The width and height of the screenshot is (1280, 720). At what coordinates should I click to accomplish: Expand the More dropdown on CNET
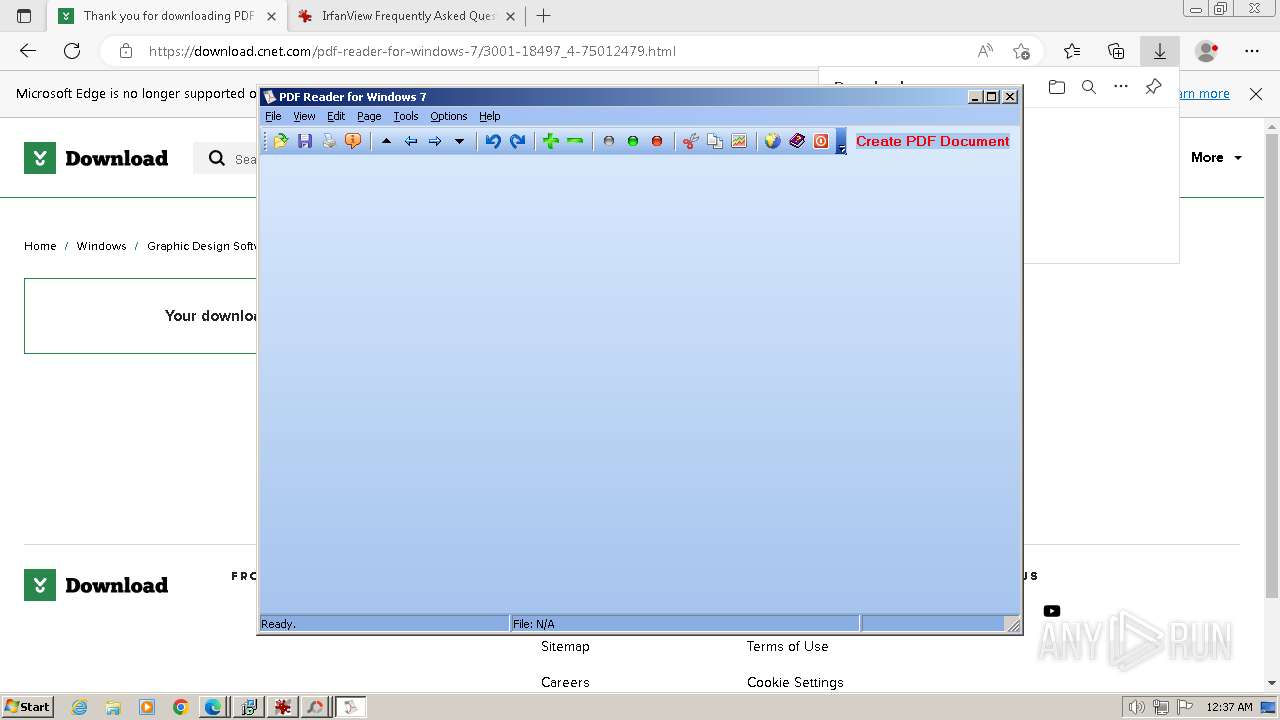[x=1216, y=157]
